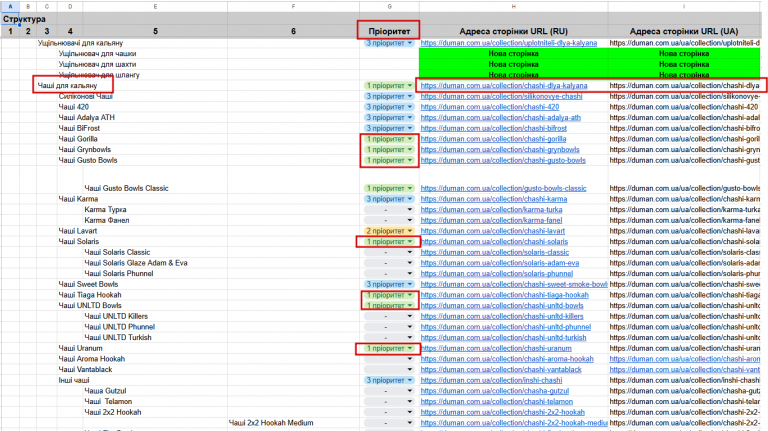Select the cell Ущільнювач для шахти
The image size is (768, 431).
[x=97, y=65]
